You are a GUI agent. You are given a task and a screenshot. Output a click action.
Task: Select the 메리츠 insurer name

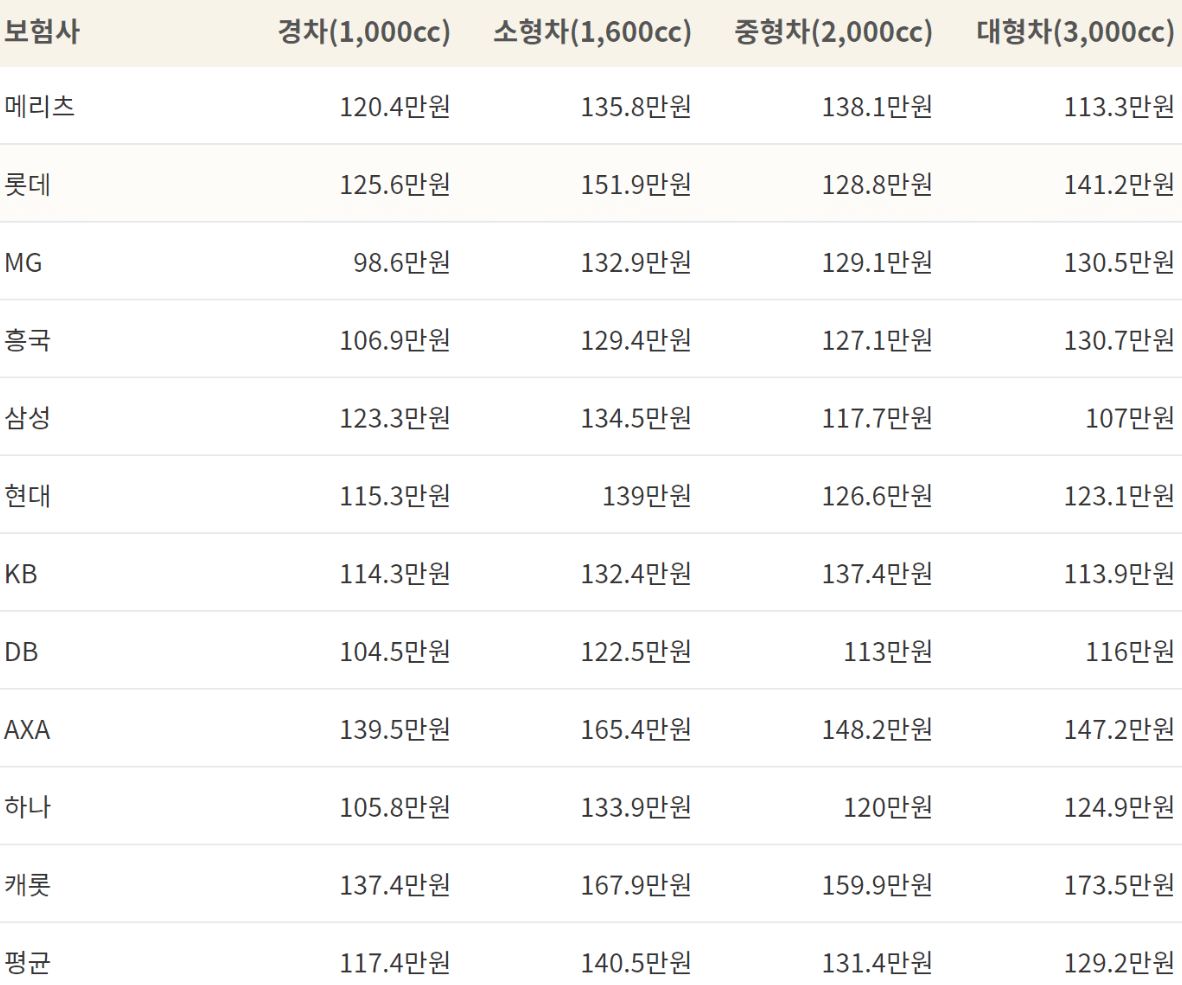point(40,106)
